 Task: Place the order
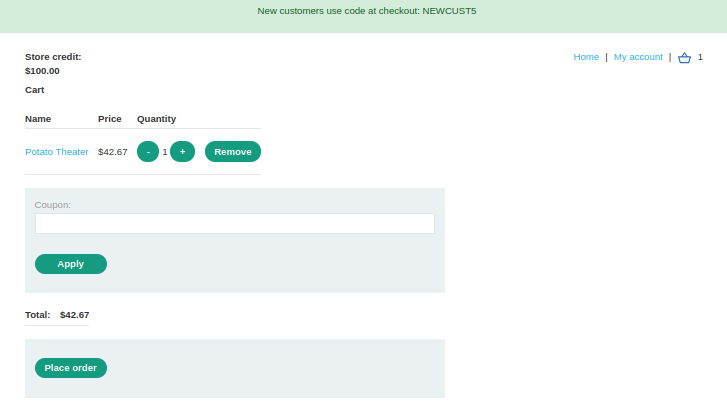pos(71,368)
